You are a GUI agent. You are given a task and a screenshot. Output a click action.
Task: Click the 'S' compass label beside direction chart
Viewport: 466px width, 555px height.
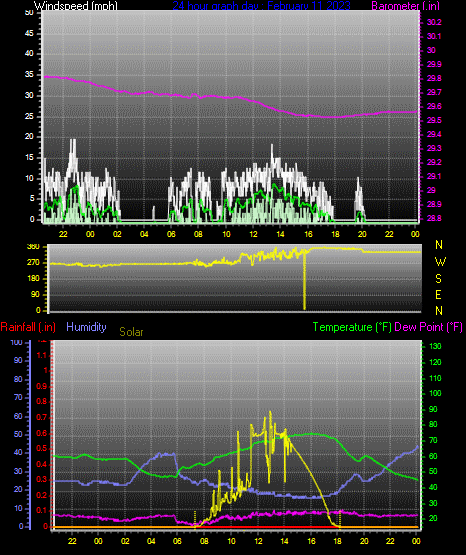(x=438, y=279)
